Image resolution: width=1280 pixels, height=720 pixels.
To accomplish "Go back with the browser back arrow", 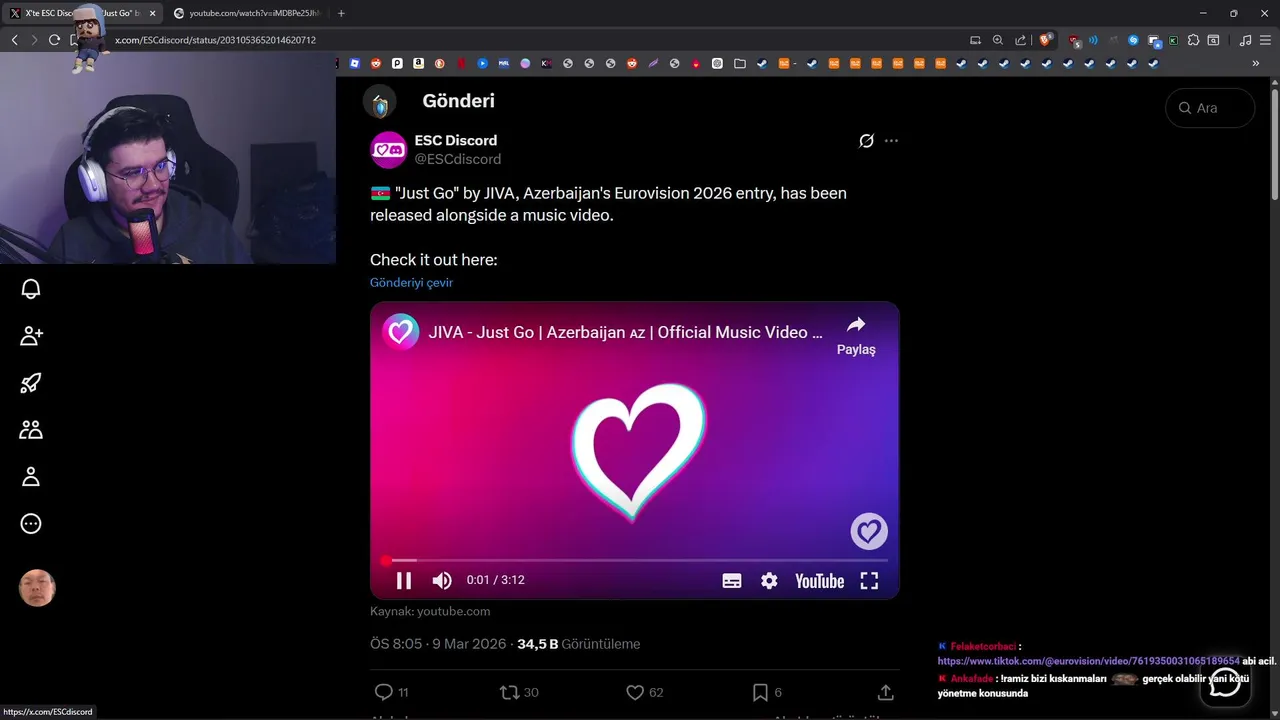I will pyautogui.click(x=14, y=40).
